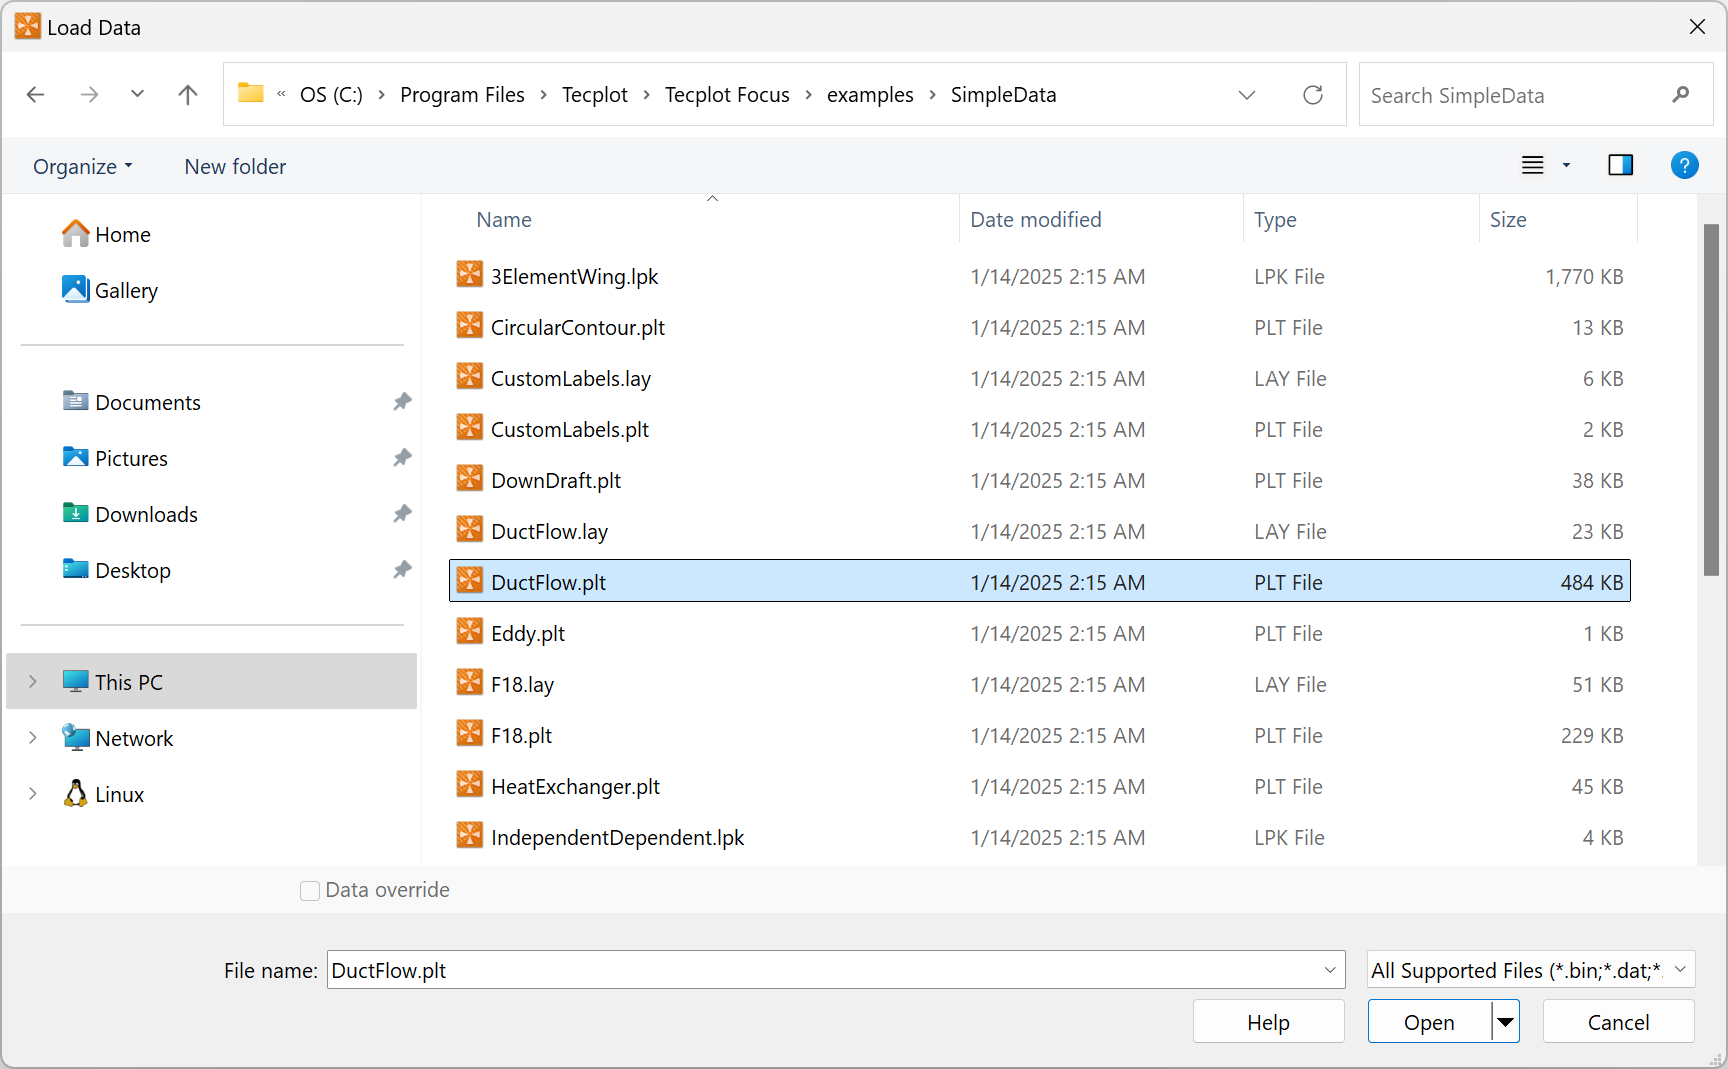
Task: Click Tecplot Focus in breadcrumb path
Action: click(727, 95)
